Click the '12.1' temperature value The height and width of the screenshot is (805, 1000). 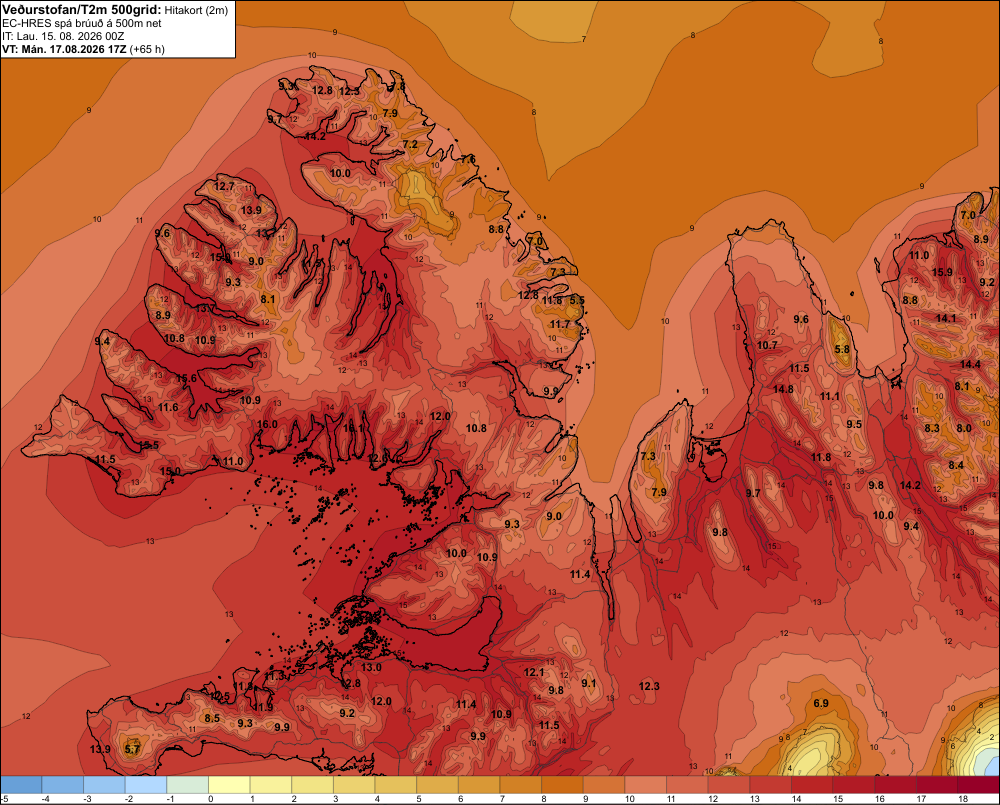point(534,672)
